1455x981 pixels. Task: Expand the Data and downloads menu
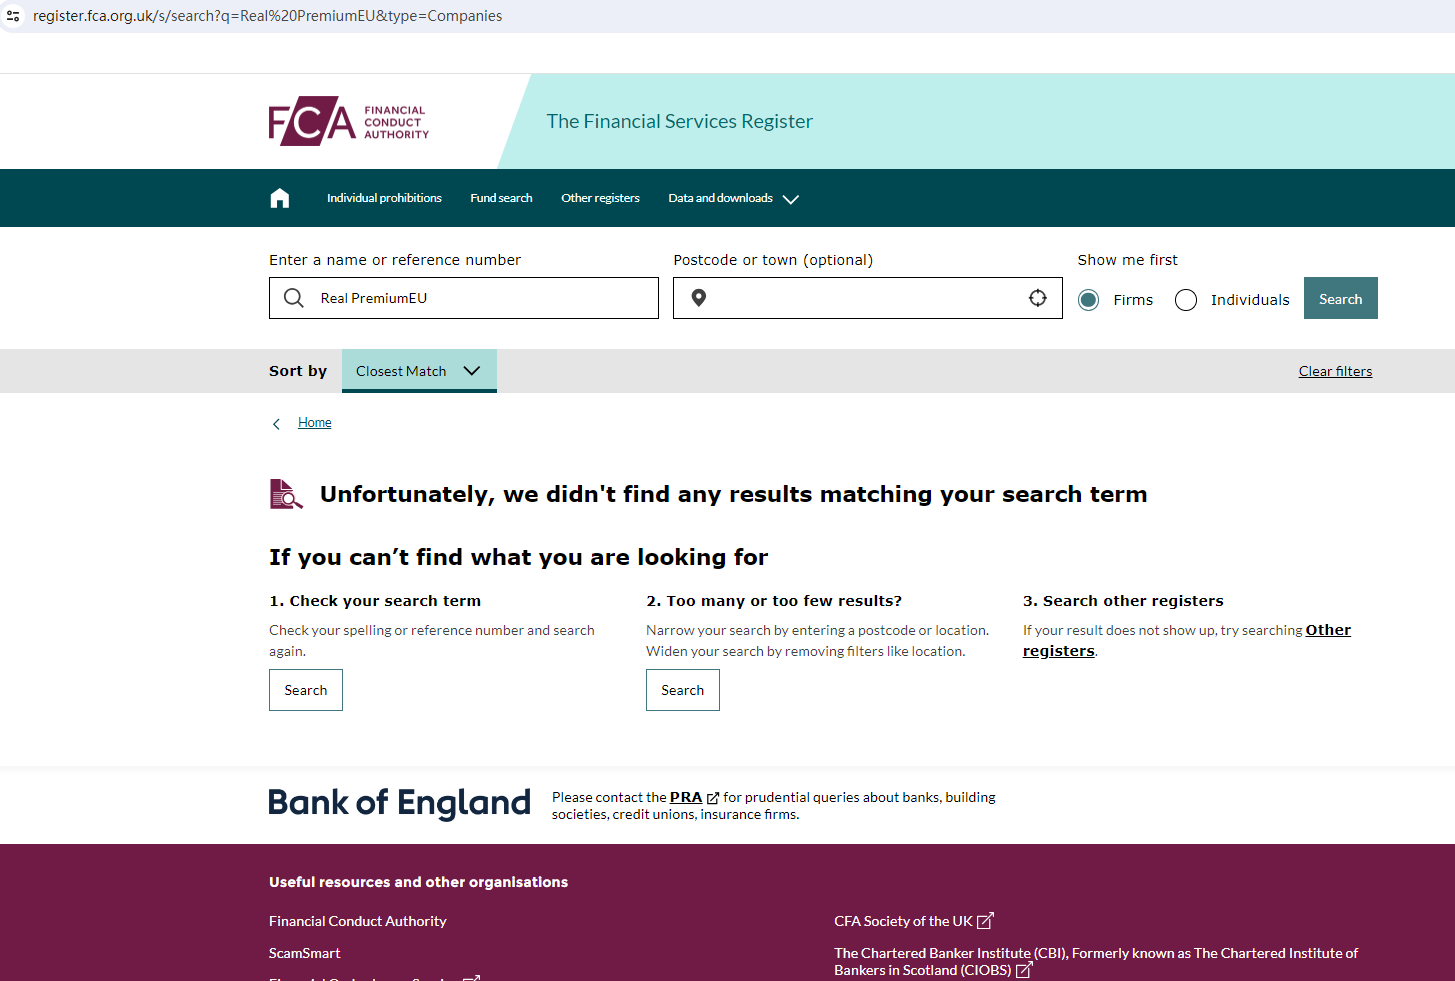pyautogui.click(x=733, y=198)
